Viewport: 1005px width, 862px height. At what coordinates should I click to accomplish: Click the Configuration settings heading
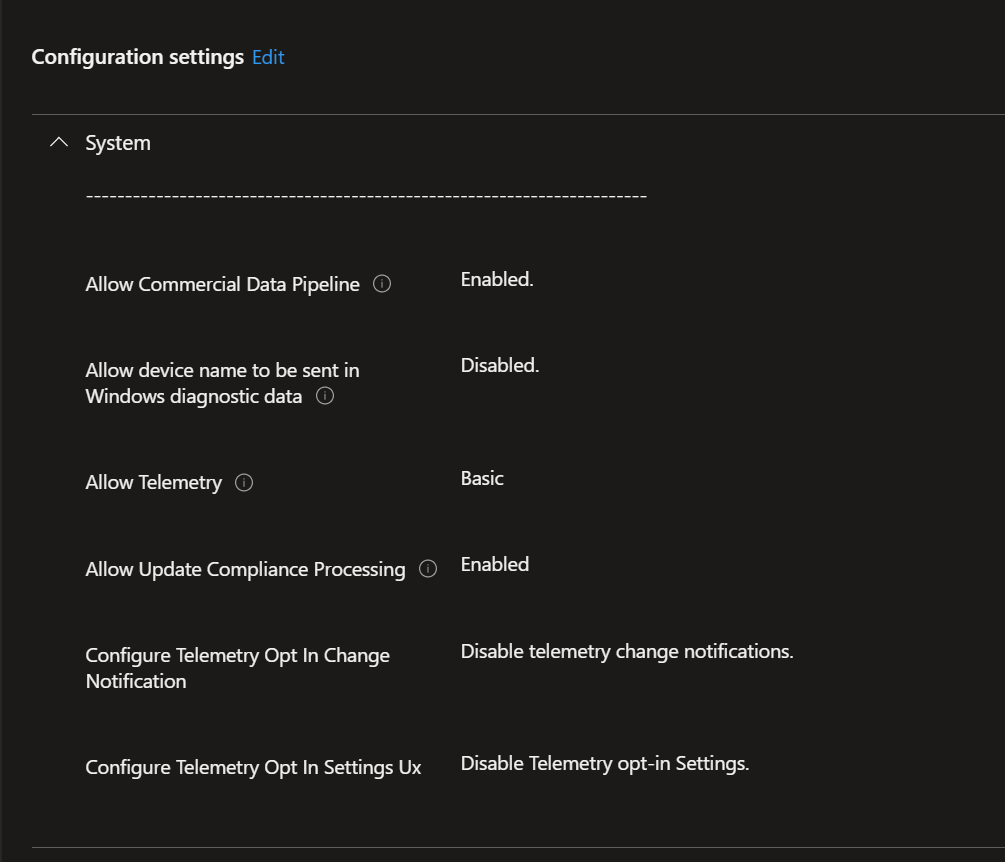pyautogui.click(x=137, y=57)
